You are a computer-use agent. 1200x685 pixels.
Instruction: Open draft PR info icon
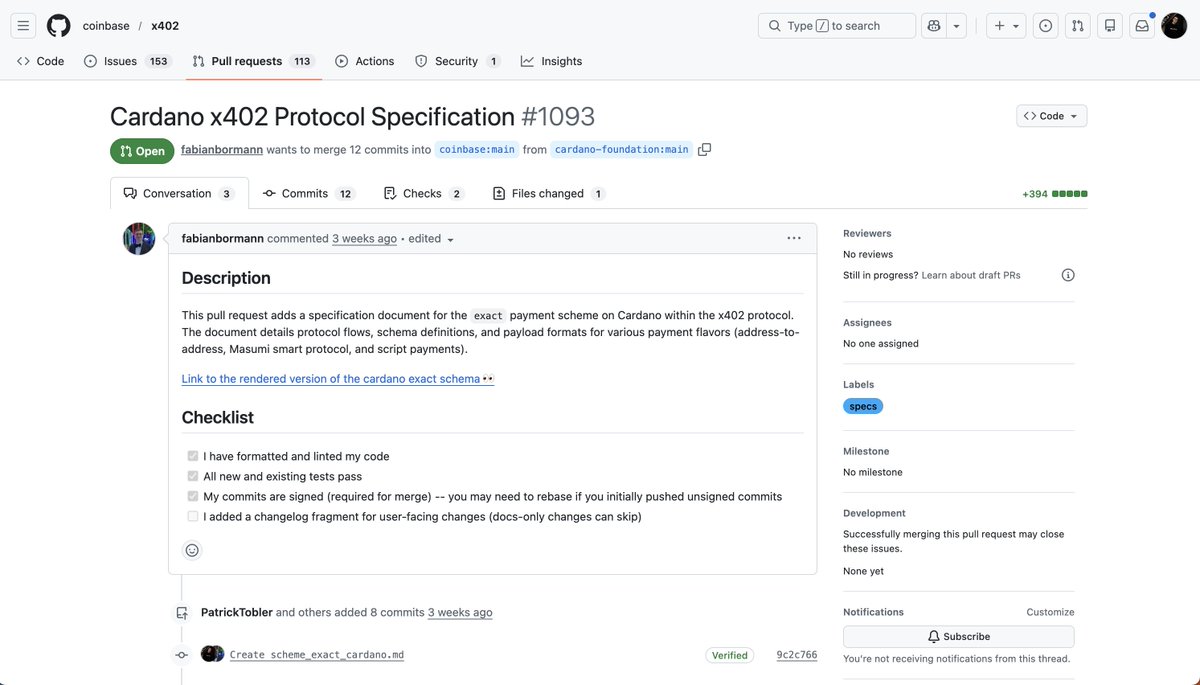(1068, 275)
